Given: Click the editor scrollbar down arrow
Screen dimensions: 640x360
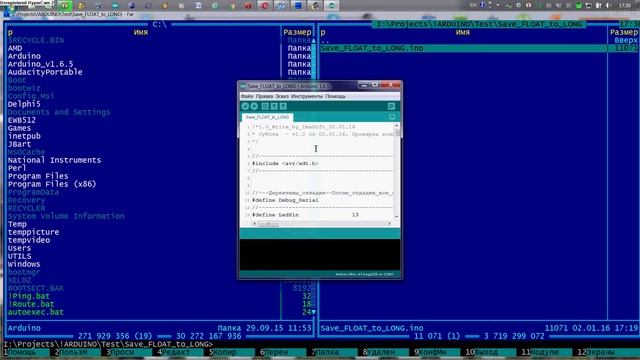Looking at the screenshot, I should 397,216.
